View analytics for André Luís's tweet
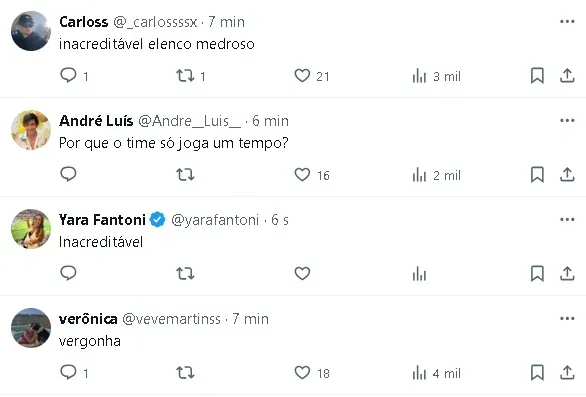Image resolution: width=586 pixels, height=397 pixels. tap(437, 175)
